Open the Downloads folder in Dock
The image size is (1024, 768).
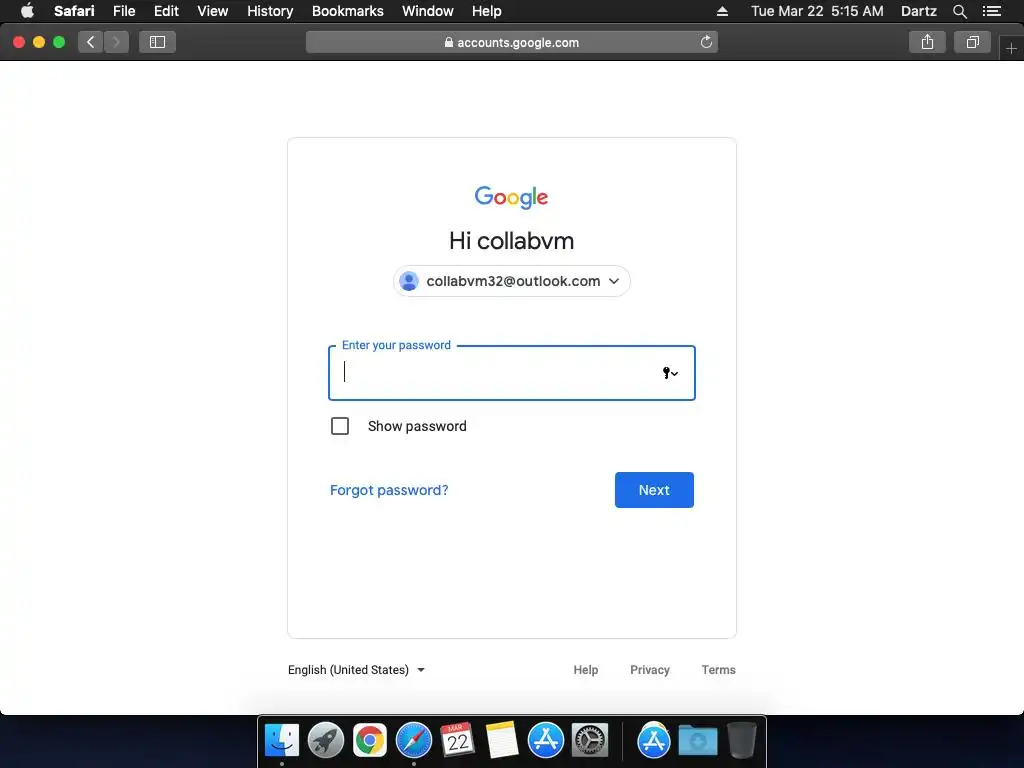pyautogui.click(x=697, y=741)
